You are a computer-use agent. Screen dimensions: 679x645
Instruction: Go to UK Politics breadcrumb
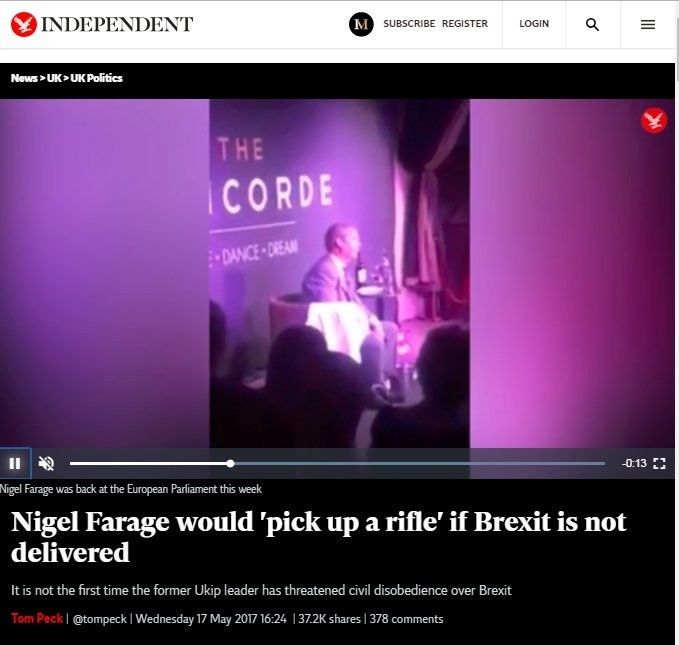pyautogui.click(x=96, y=78)
